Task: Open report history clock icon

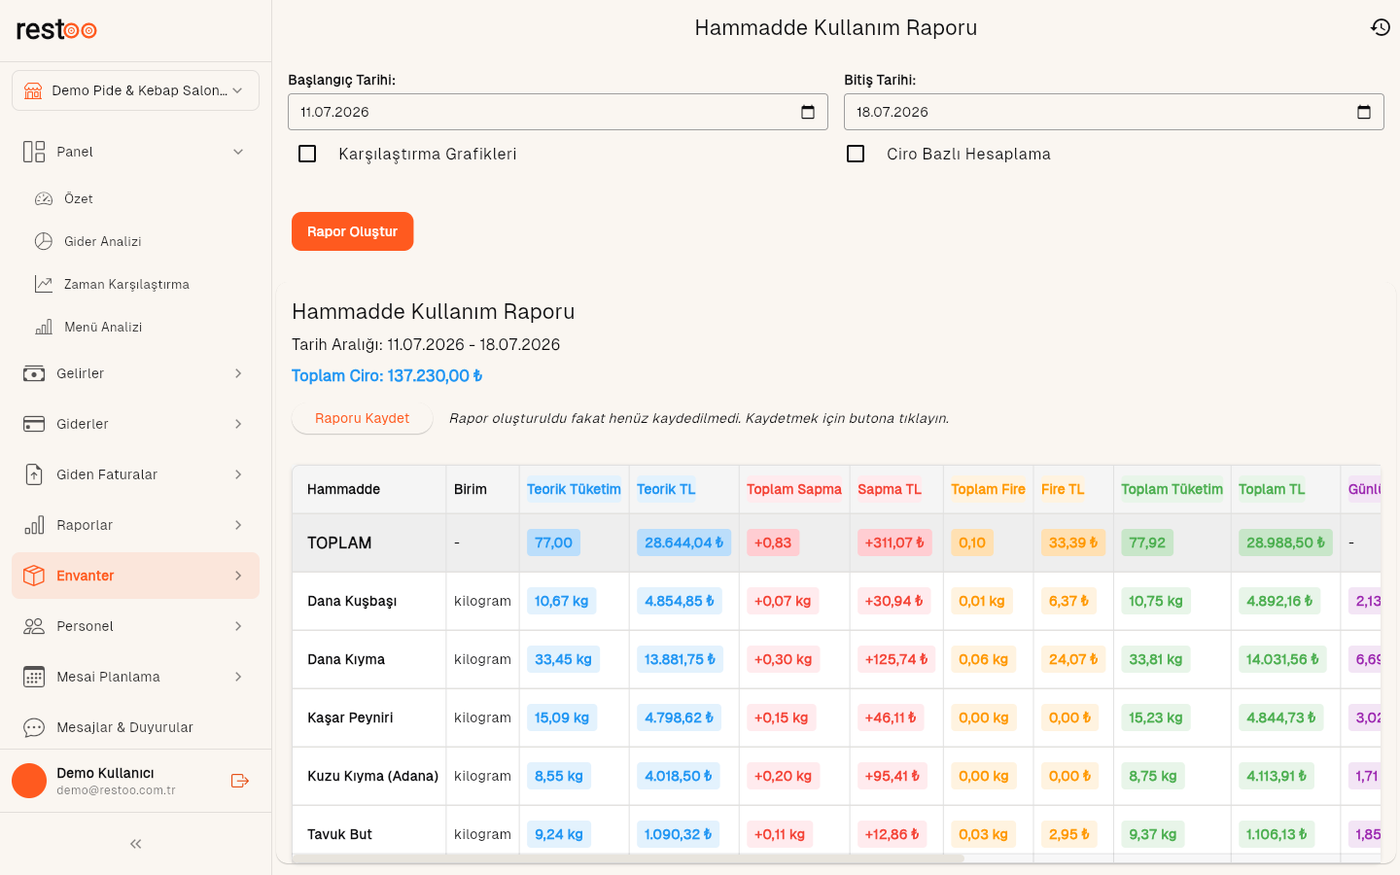Action: click(1380, 28)
